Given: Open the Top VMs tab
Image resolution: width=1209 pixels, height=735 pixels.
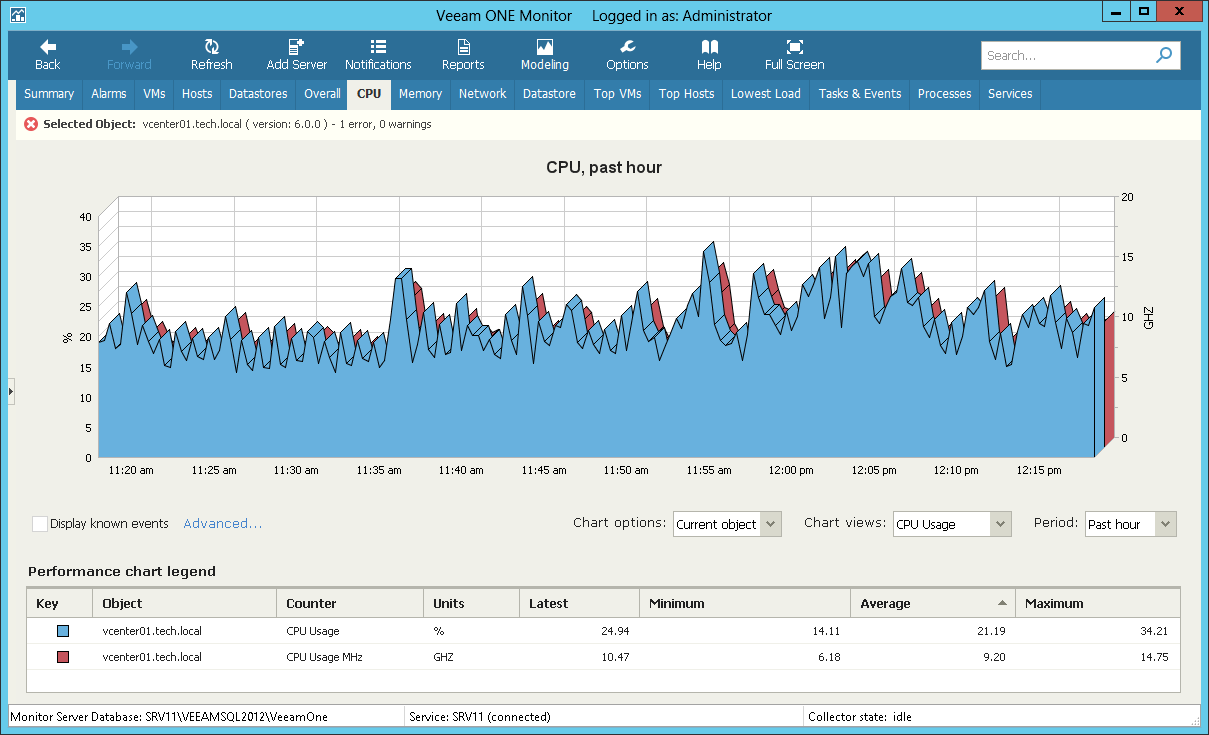Looking at the screenshot, I should [x=617, y=94].
